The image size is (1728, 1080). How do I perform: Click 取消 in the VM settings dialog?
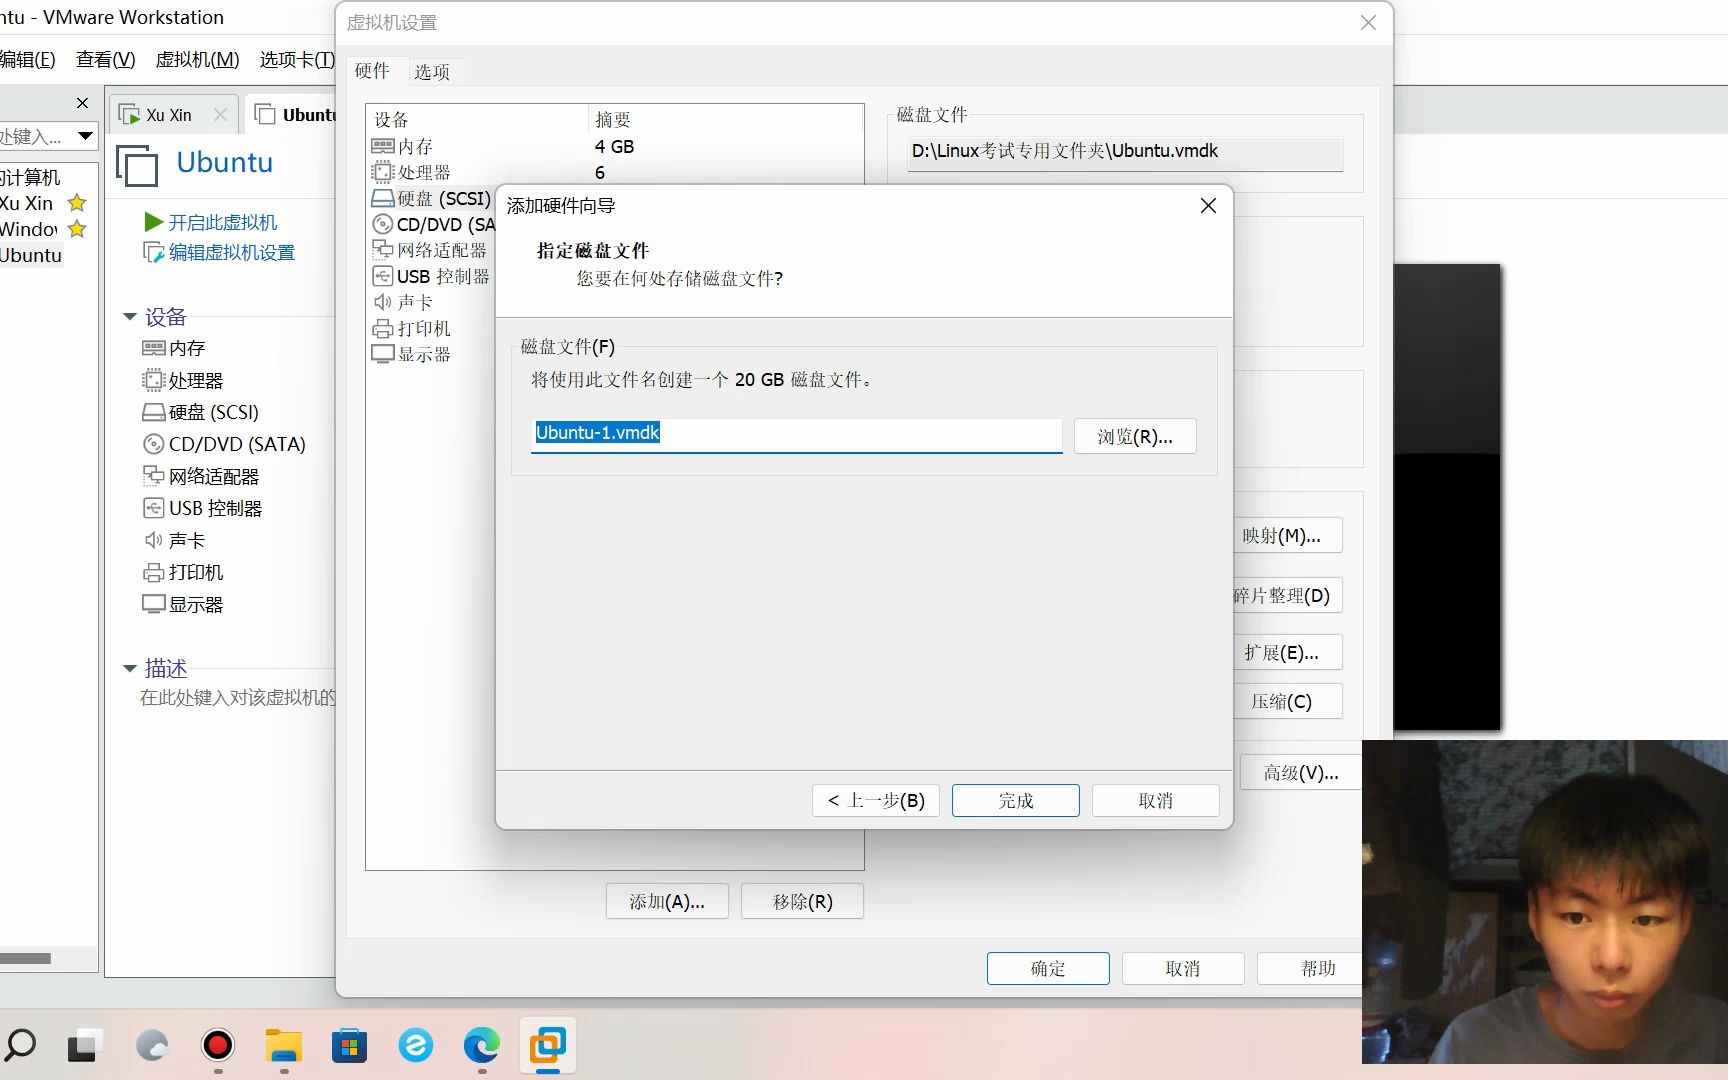(x=1183, y=968)
